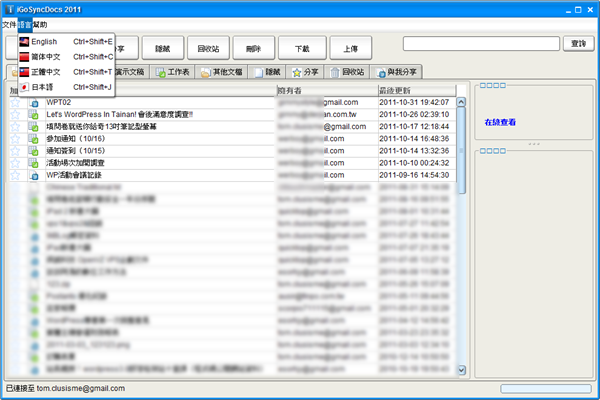Select the 參加通知（10/16）document name
The image size is (600, 400).
pos(76,139)
